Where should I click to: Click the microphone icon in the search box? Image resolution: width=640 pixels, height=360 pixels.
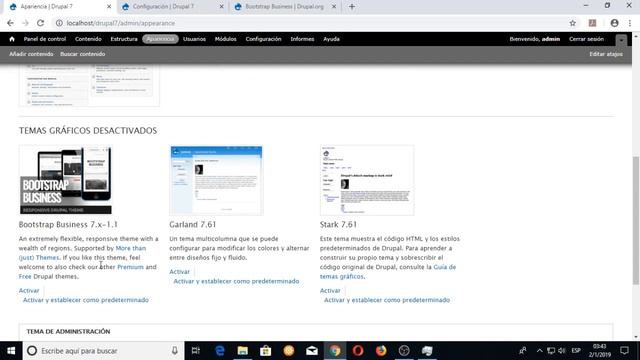tap(175, 351)
